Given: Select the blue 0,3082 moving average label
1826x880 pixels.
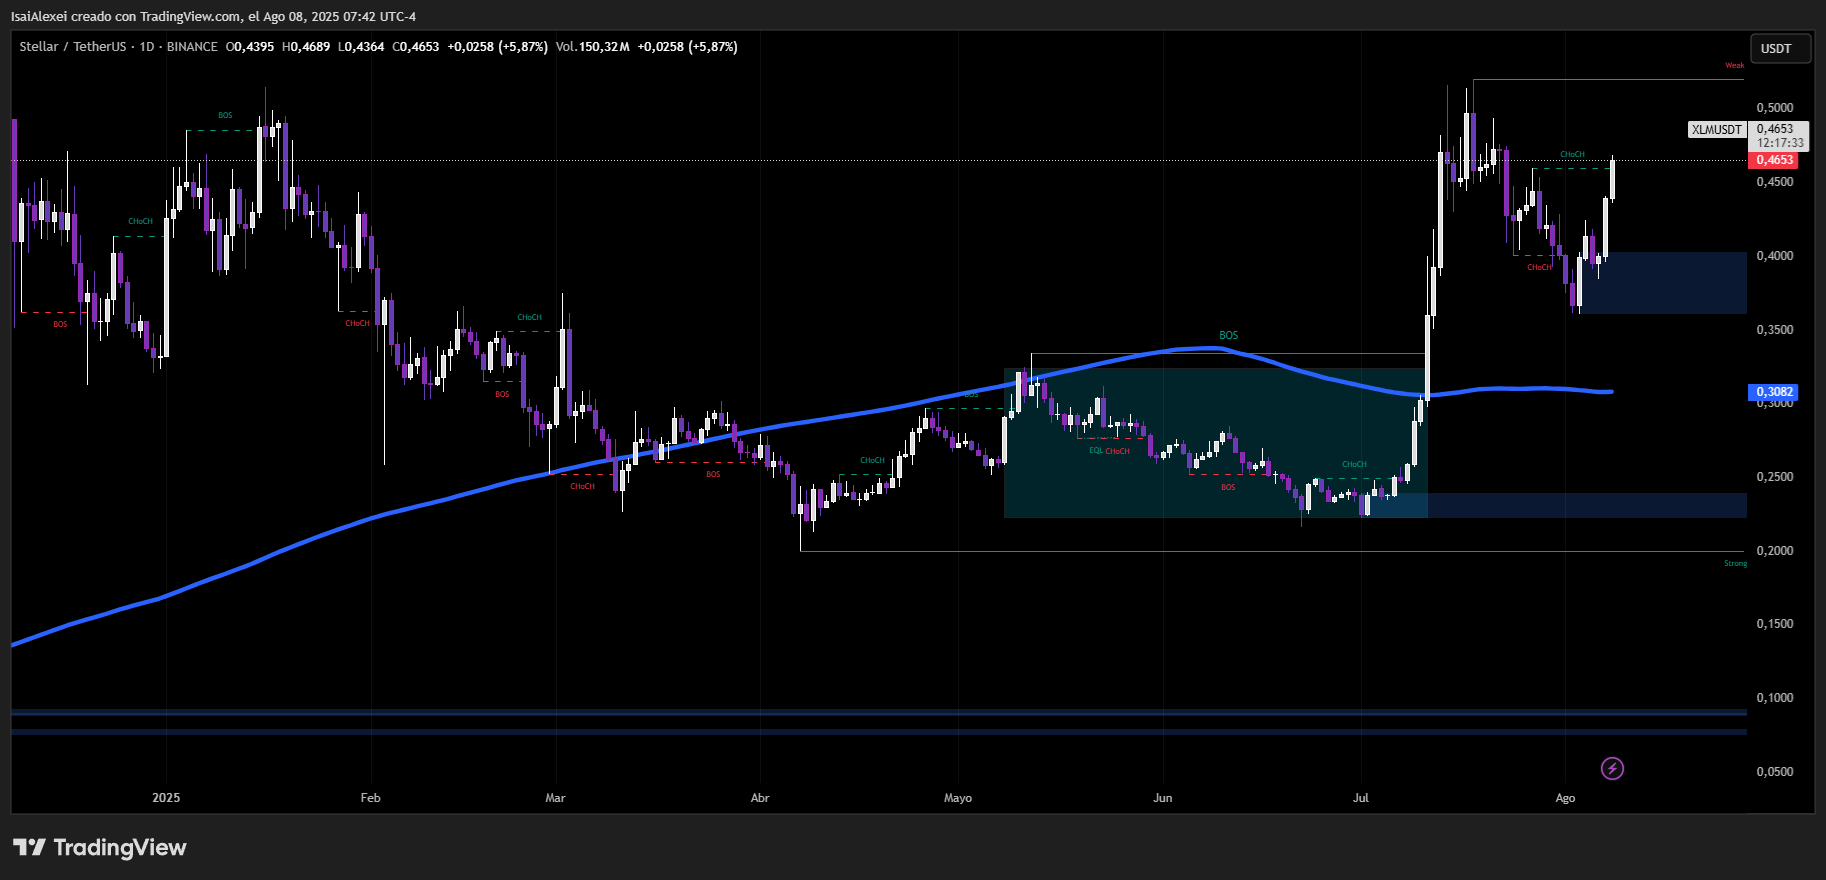Looking at the screenshot, I should tap(1774, 392).
